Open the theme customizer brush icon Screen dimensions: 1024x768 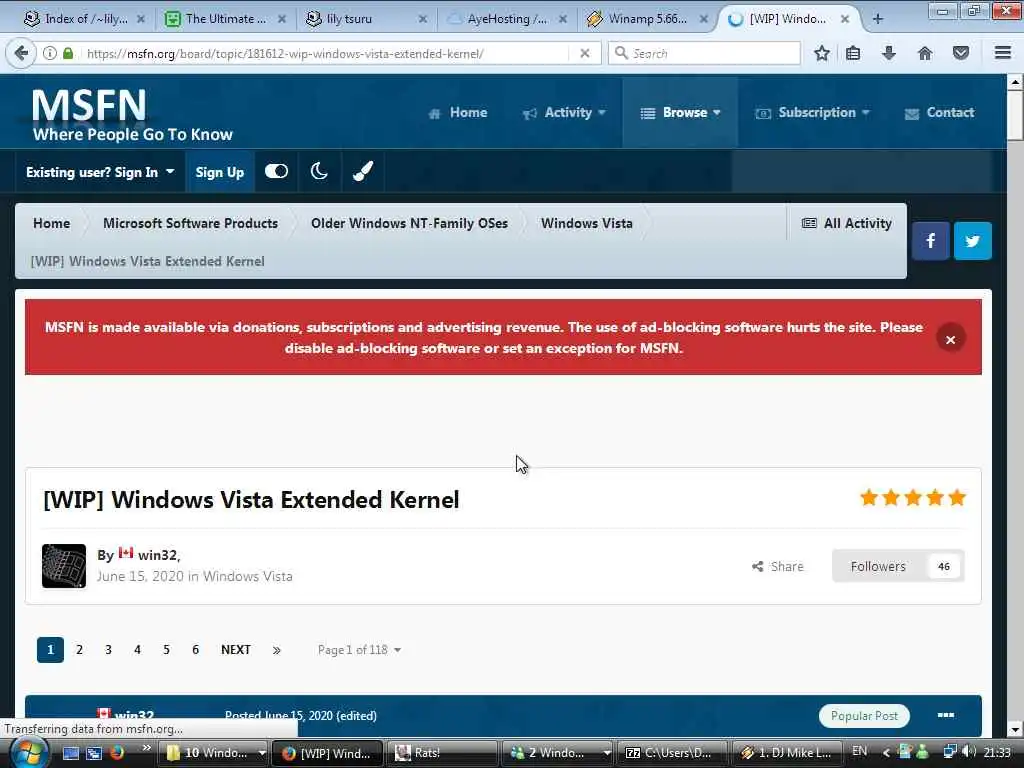coord(362,171)
